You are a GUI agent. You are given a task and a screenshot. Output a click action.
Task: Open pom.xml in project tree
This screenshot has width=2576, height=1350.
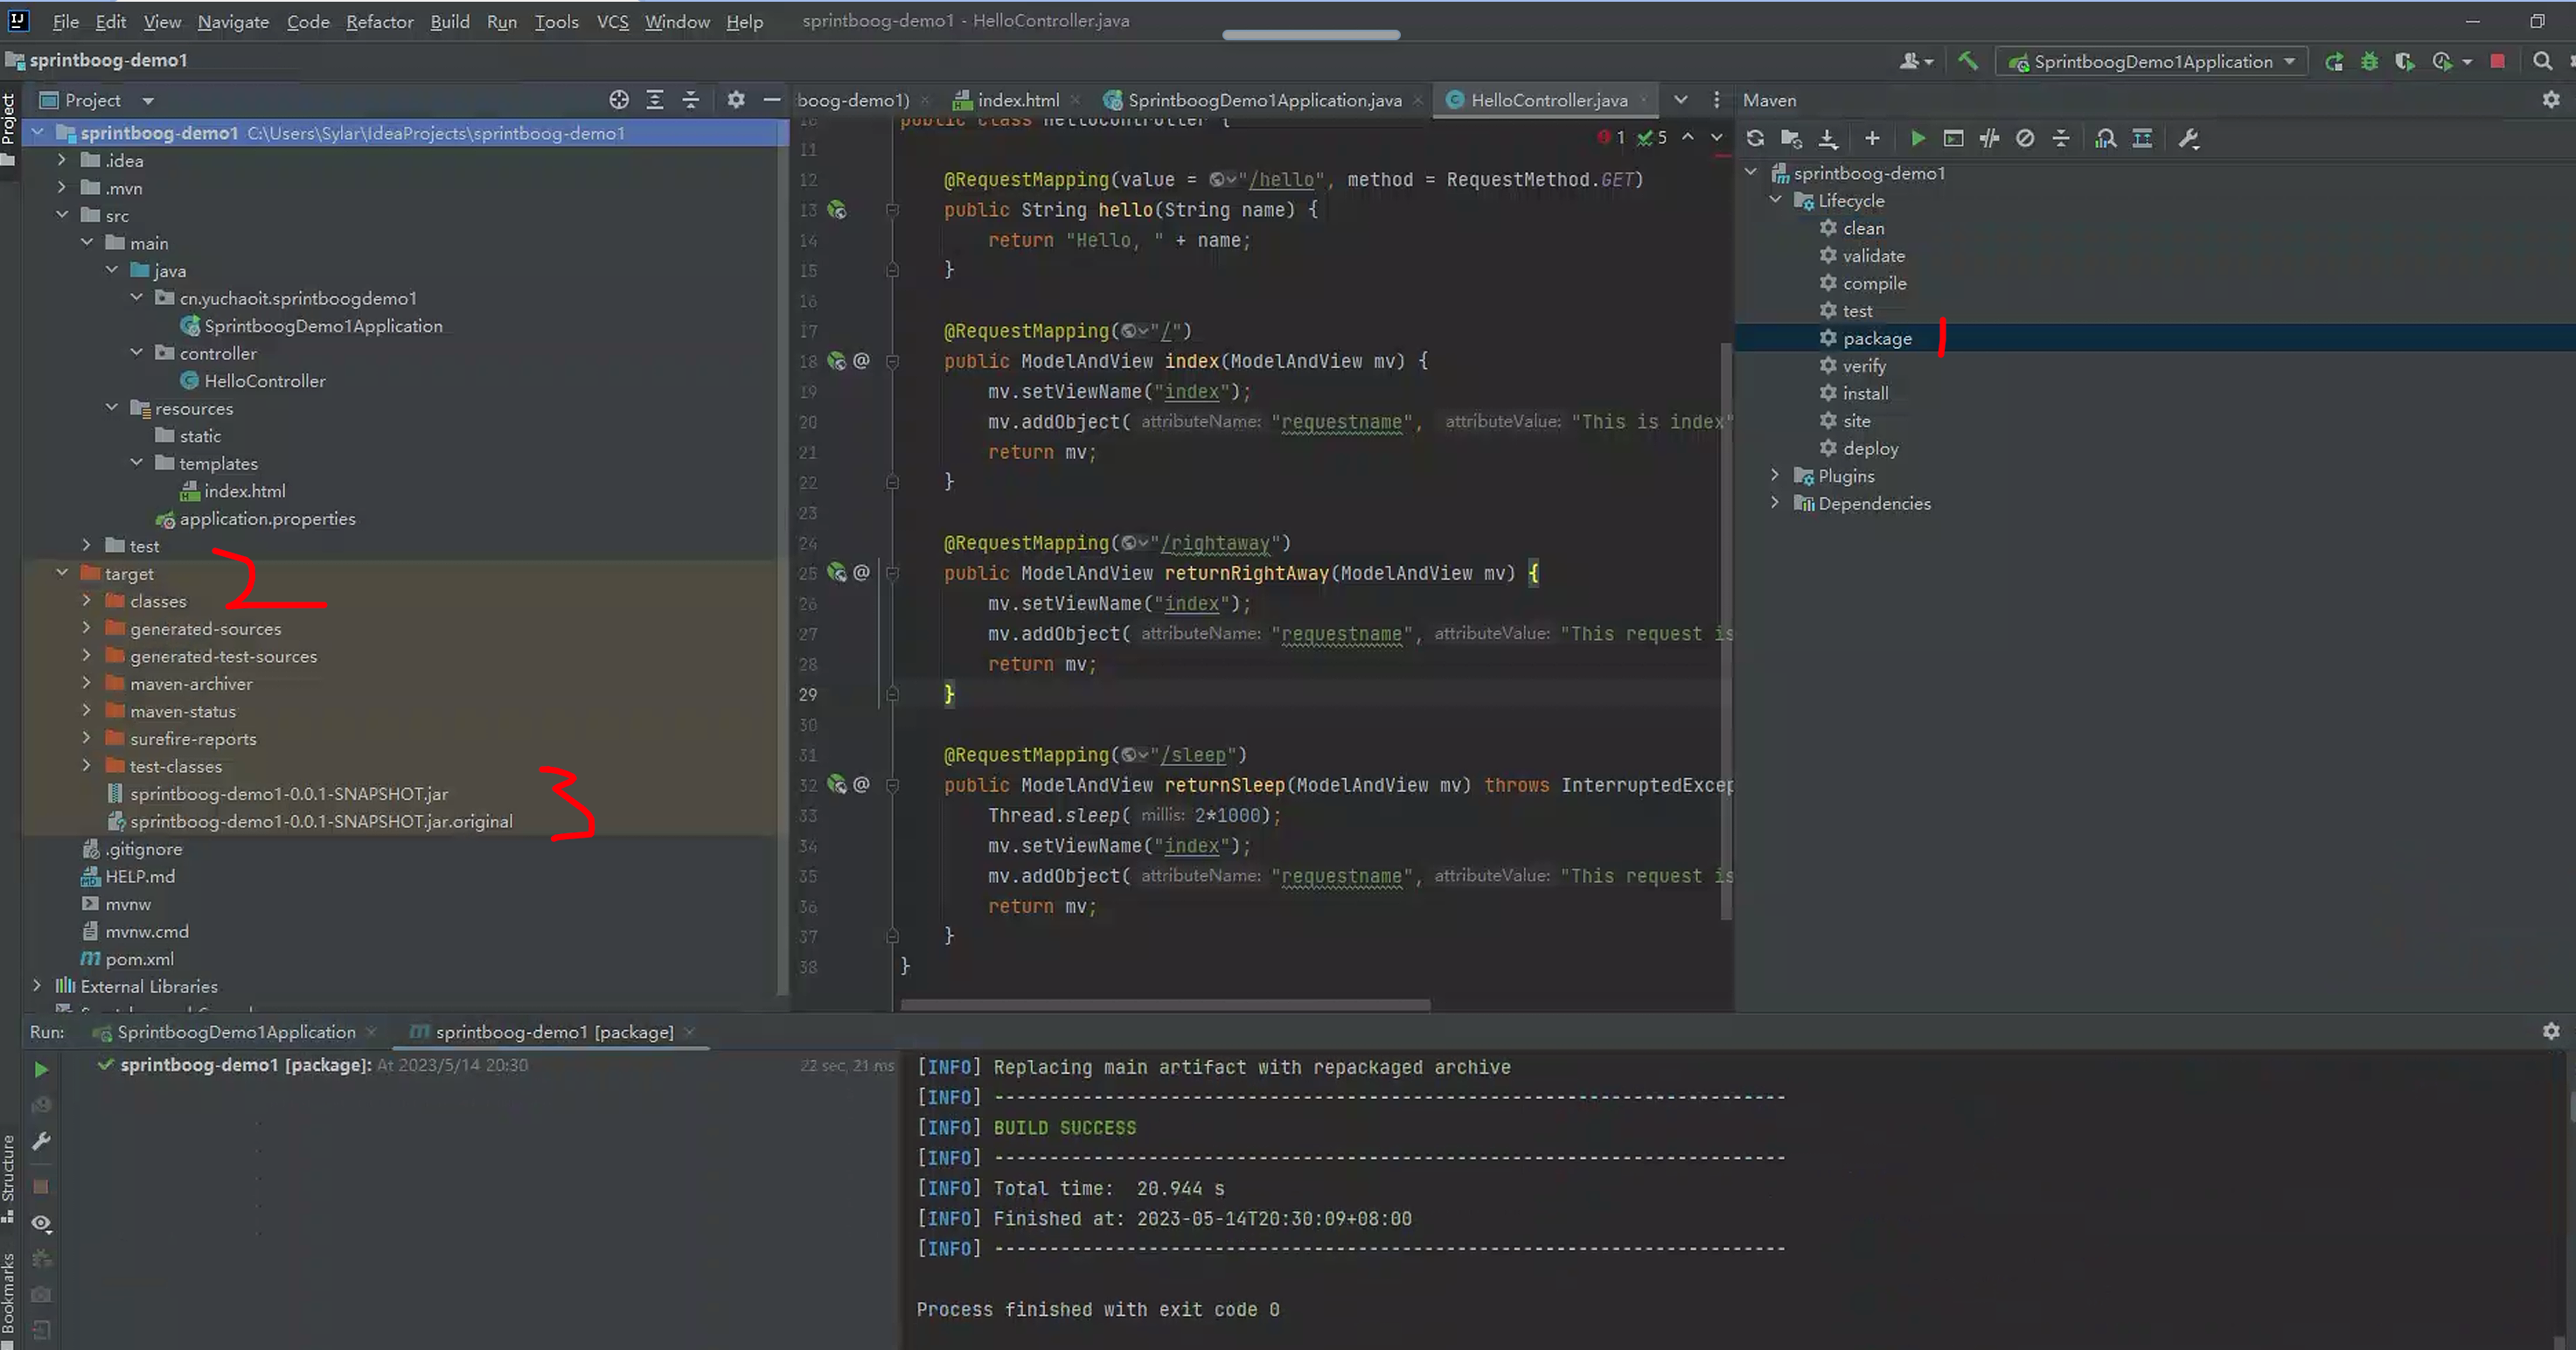(x=139, y=959)
